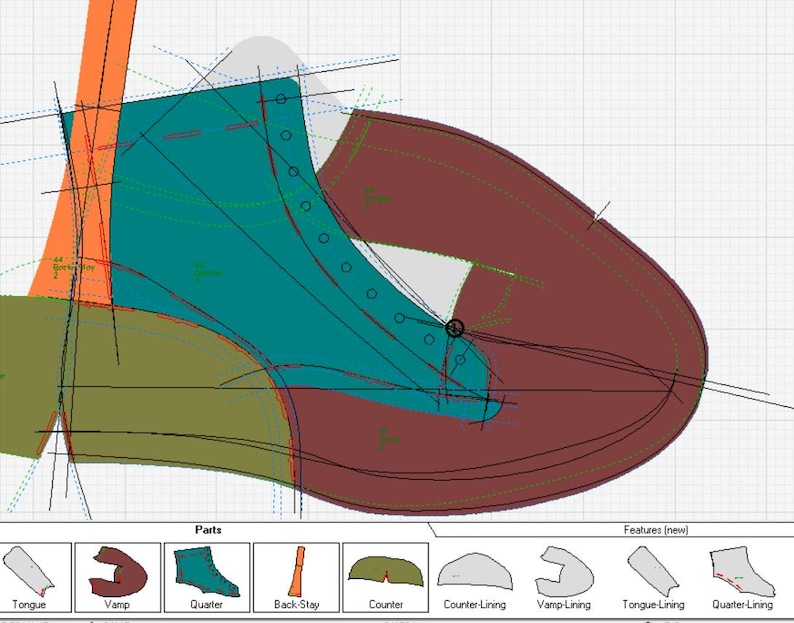Select the Vamp part thumbnail
The width and height of the screenshot is (794, 623).
pyautogui.click(x=117, y=577)
